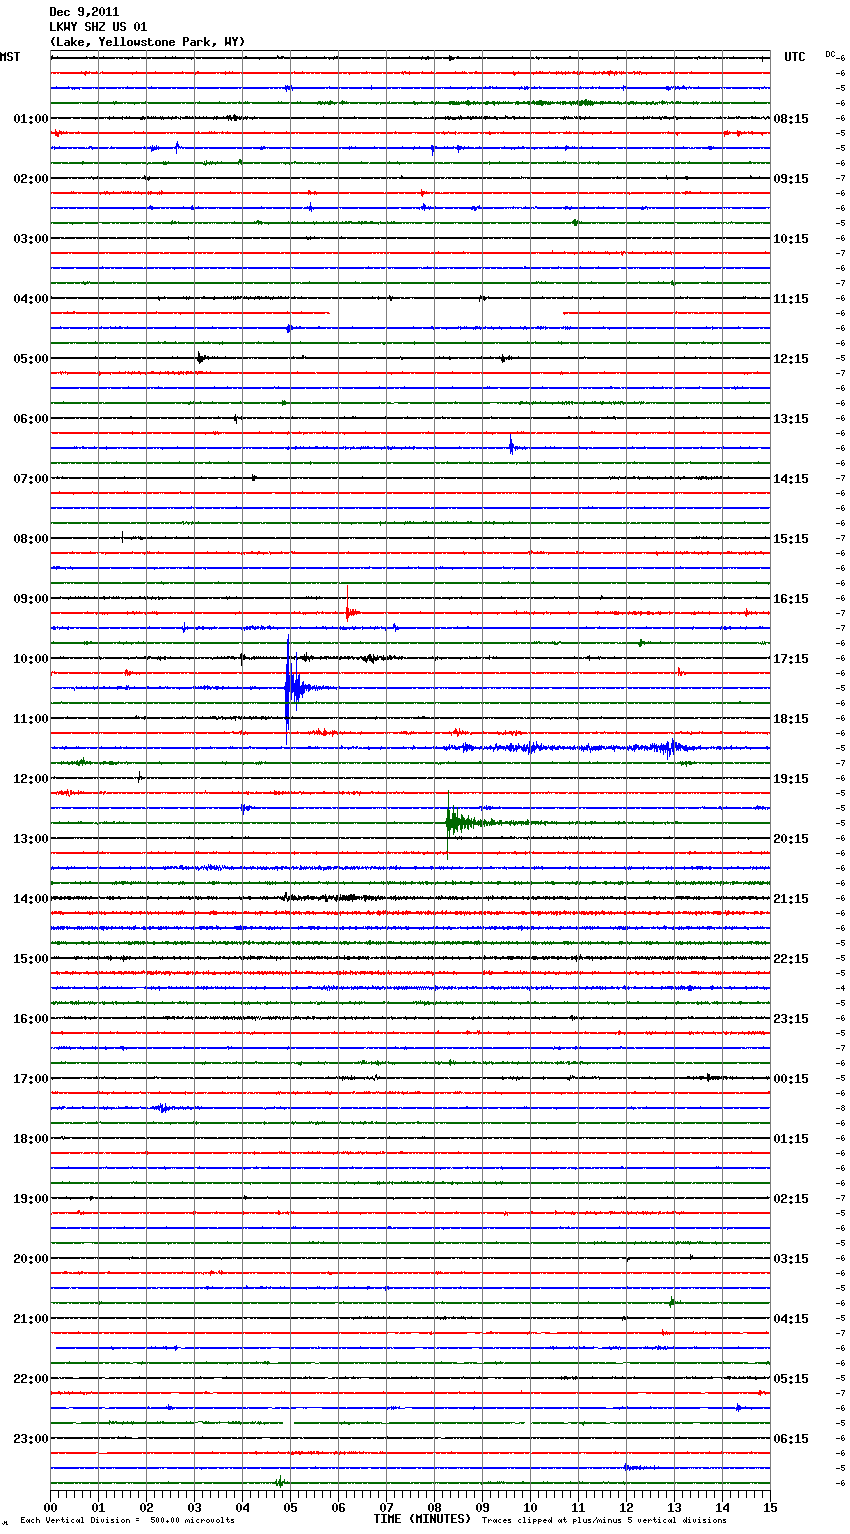This screenshot has height=1534, width=850.
Task: Select the 09:00 MST row label
Action: pos(31,599)
